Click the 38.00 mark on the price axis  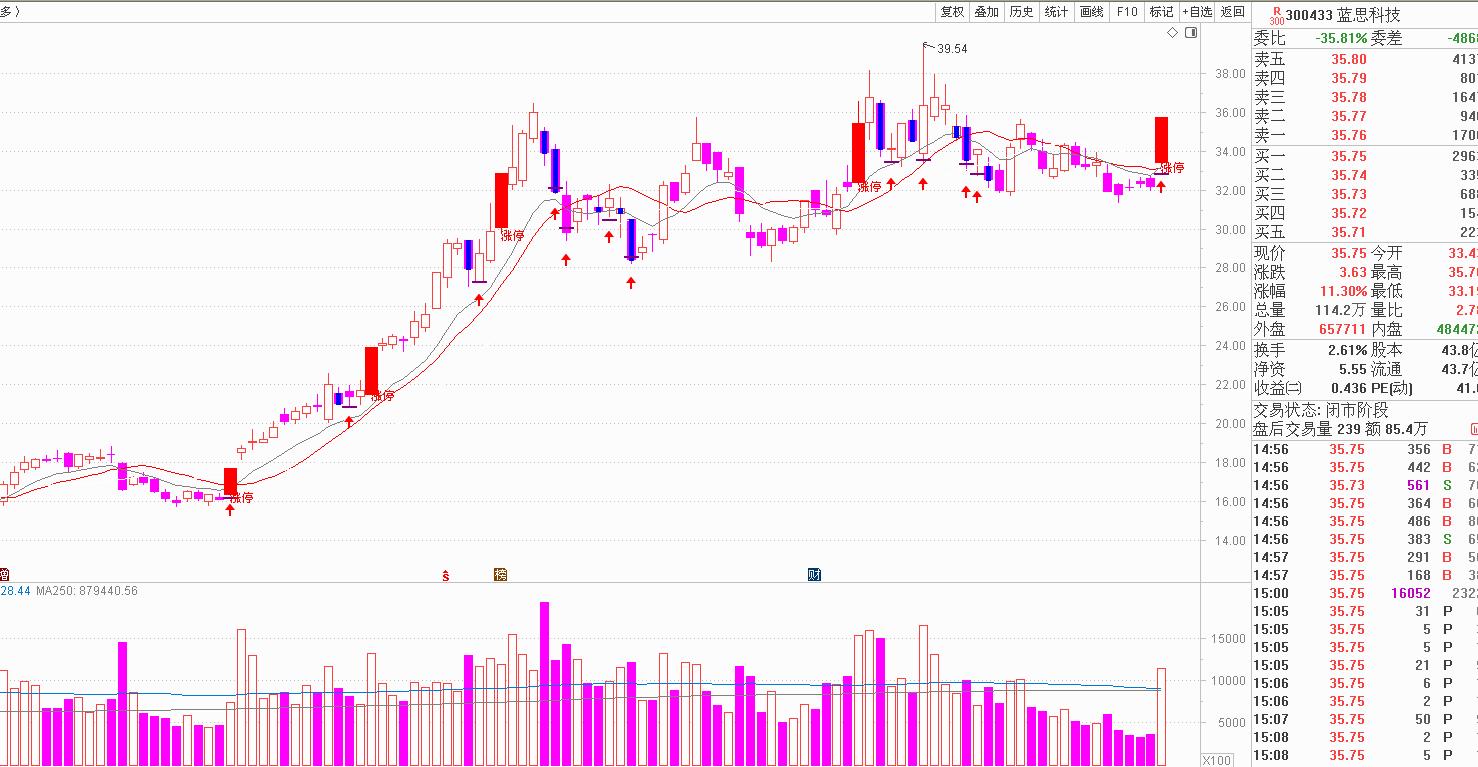point(1230,74)
